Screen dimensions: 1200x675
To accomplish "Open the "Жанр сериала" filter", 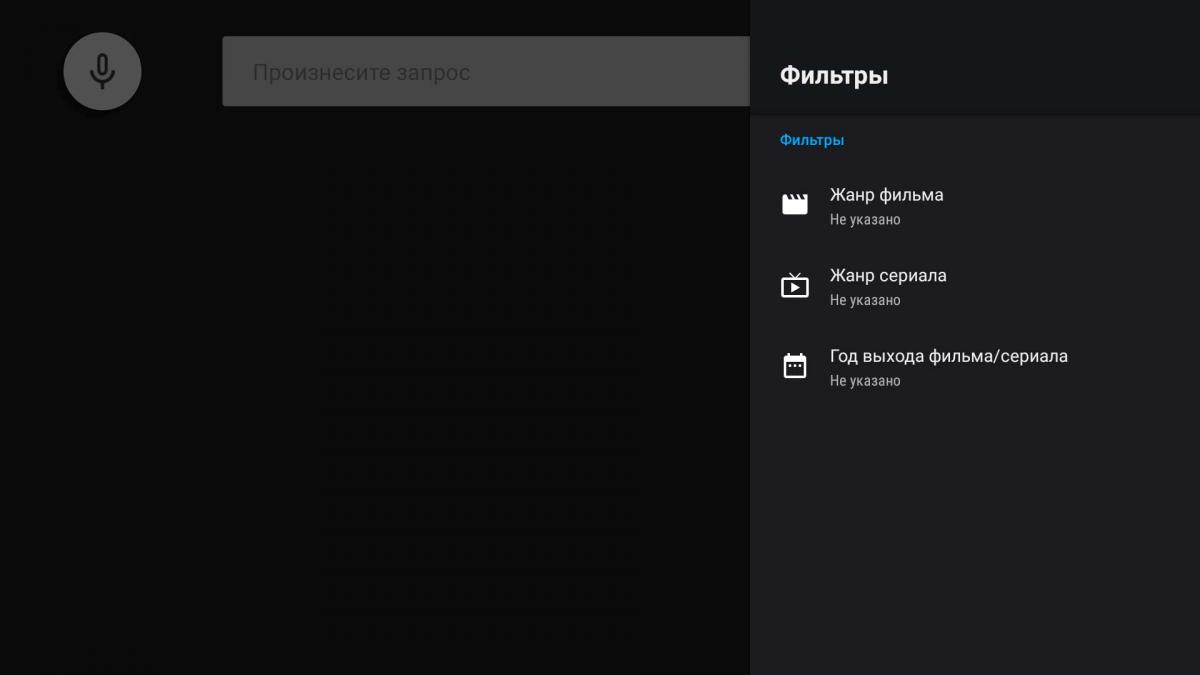I will click(x=975, y=286).
